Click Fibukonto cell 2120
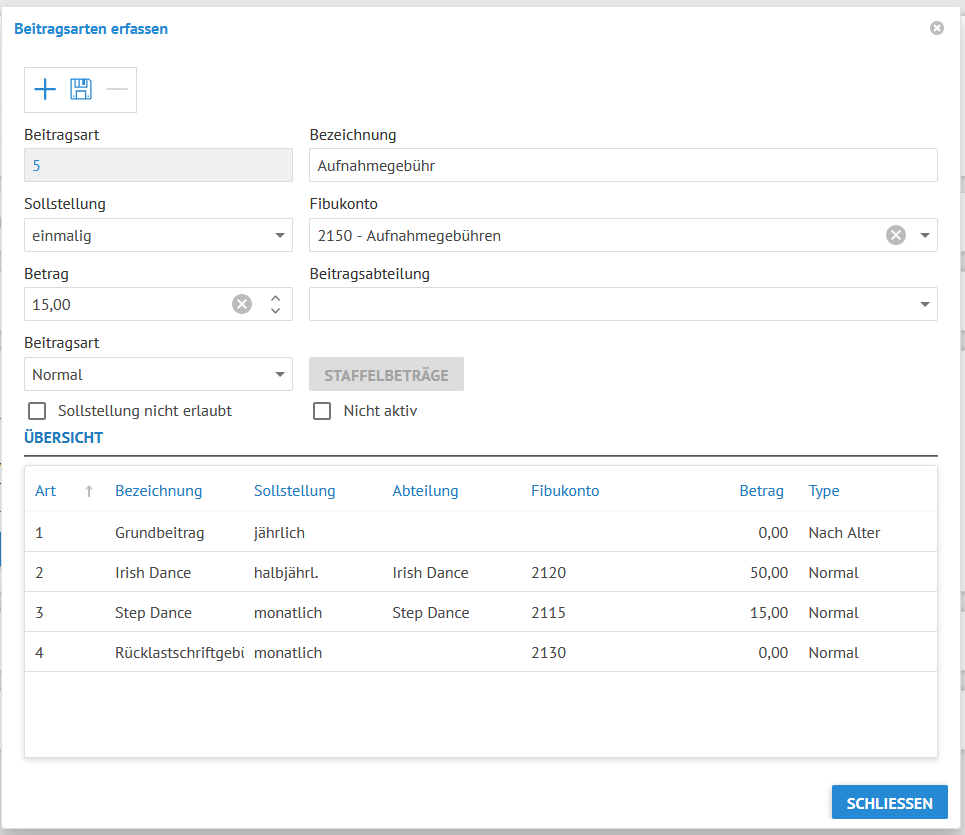The image size is (965, 835). (548, 573)
